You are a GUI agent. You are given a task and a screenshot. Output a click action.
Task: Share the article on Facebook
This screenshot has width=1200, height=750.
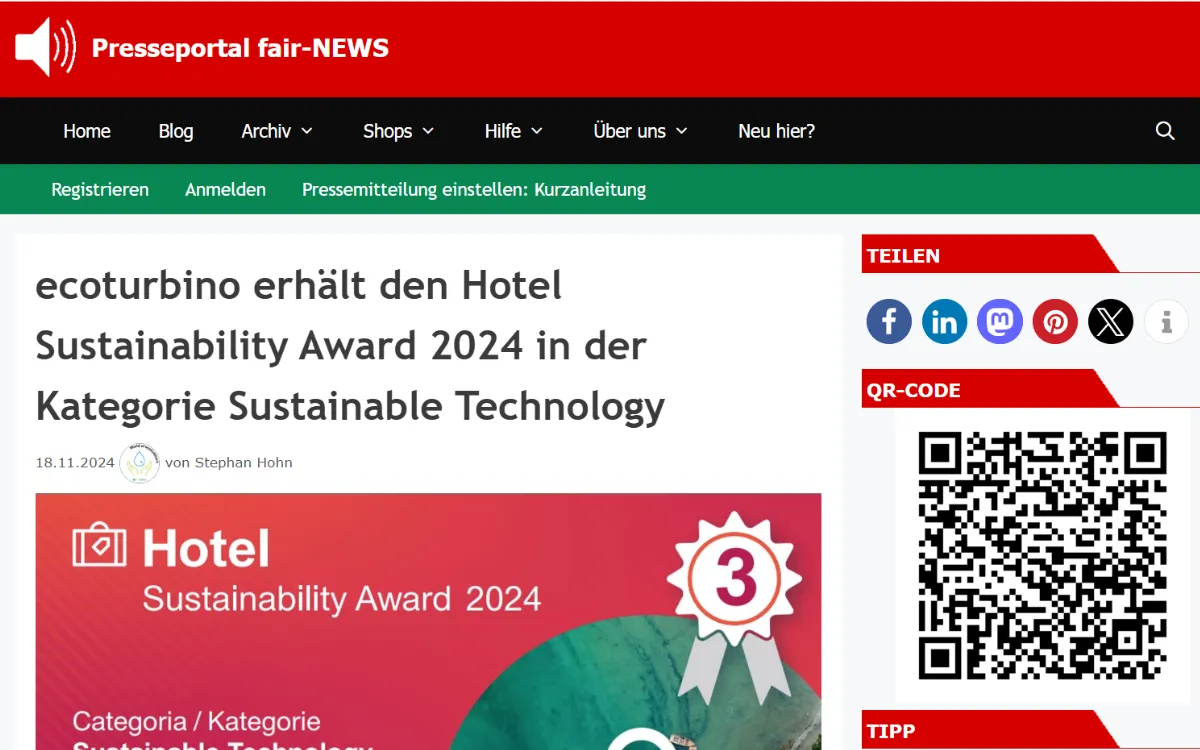point(888,321)
